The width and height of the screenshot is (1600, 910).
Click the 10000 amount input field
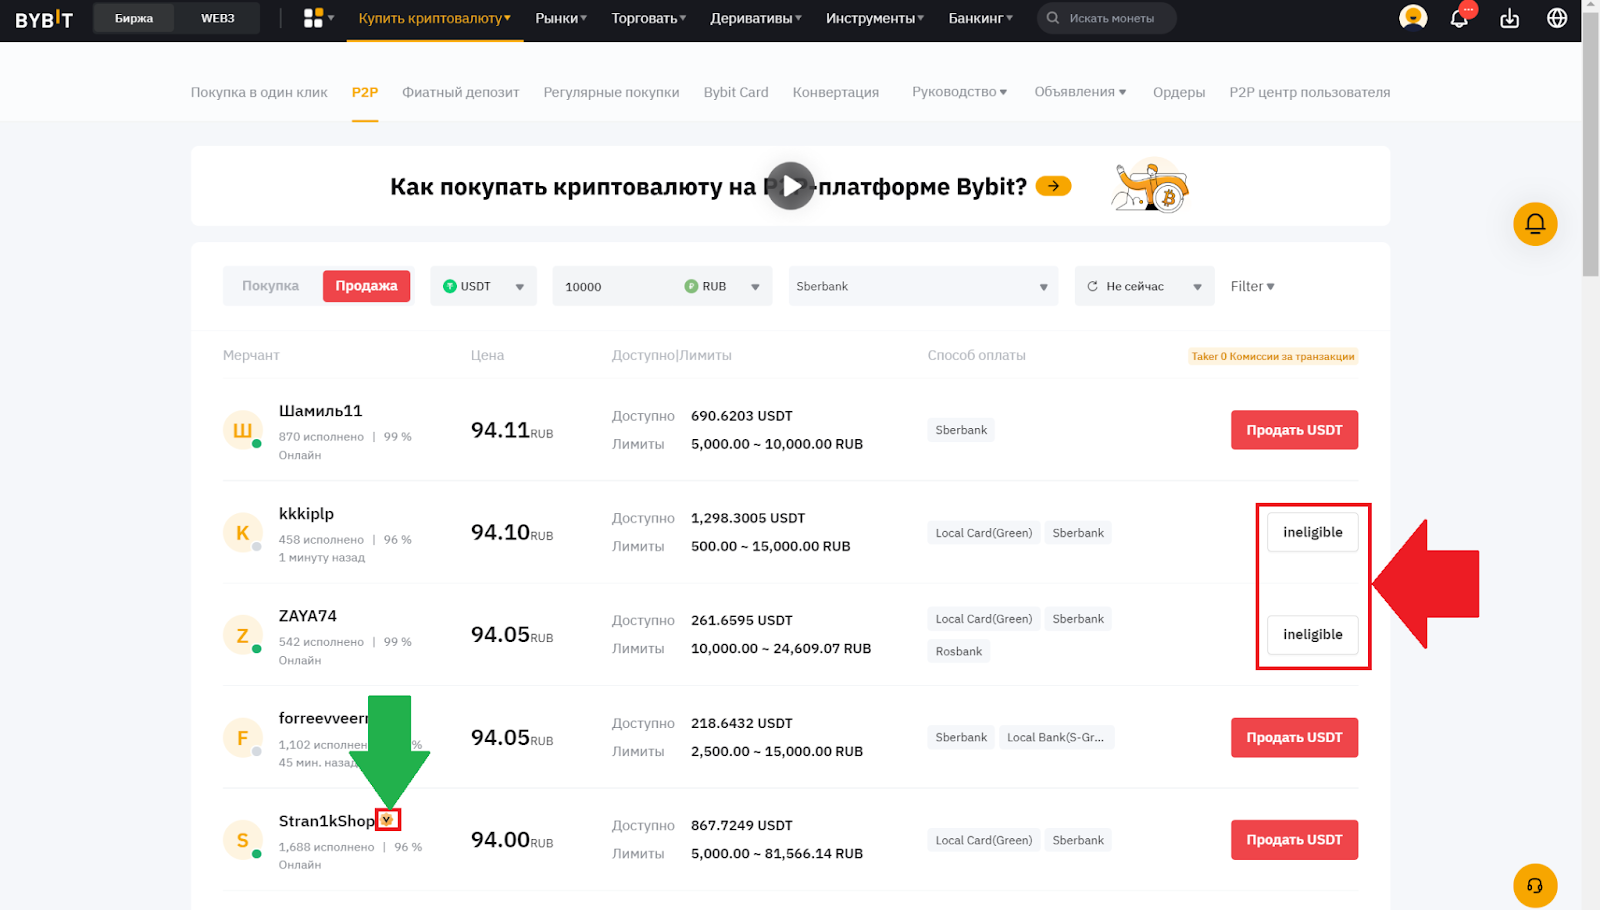click(x=617, y=286)
